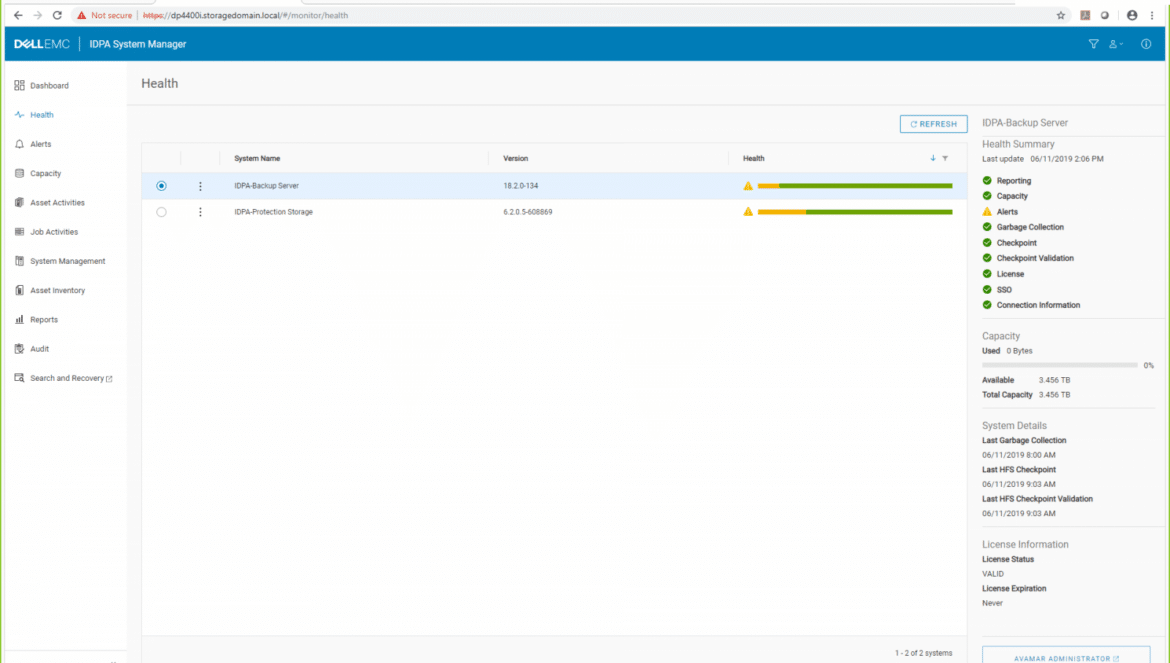1170x663 pixels.
Task: Click IDPA-Protection Storage health bar
Action: (855, 212)
